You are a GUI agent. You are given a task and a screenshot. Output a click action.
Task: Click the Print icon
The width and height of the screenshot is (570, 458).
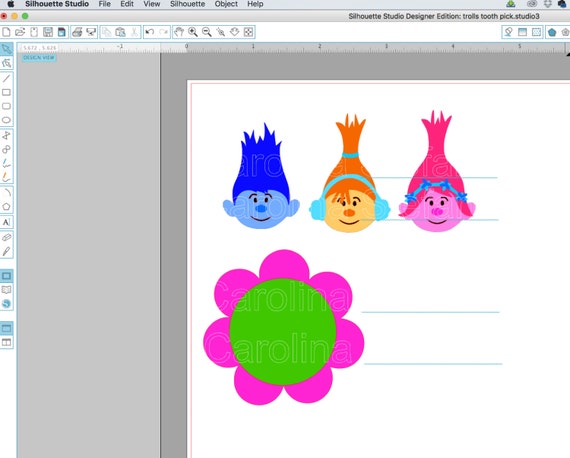(x=77, y=32)
